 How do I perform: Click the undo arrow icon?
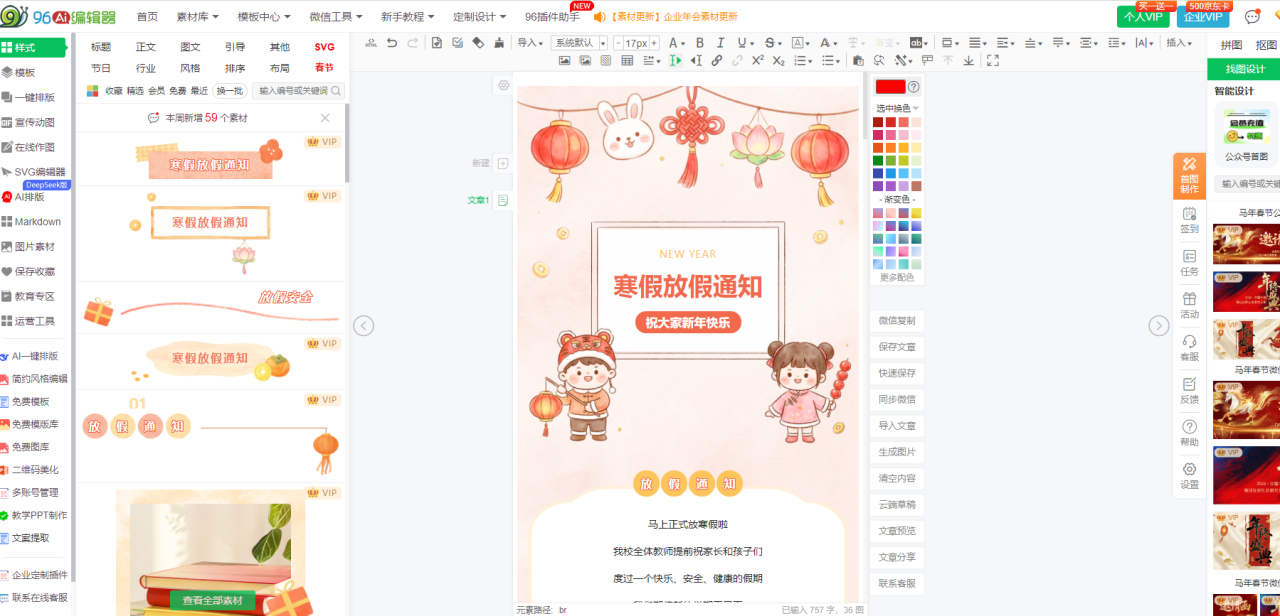tap(392, 43)
